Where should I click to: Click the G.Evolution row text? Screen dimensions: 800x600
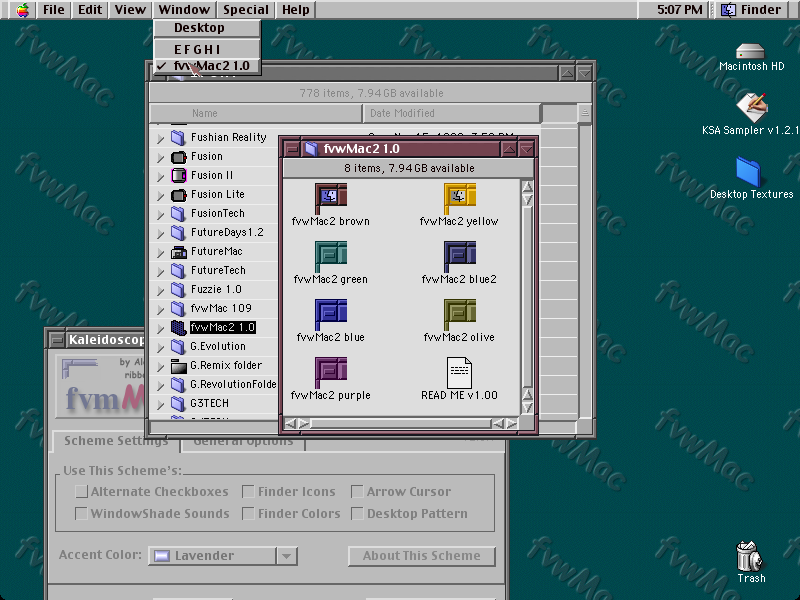tap(218, 346)
